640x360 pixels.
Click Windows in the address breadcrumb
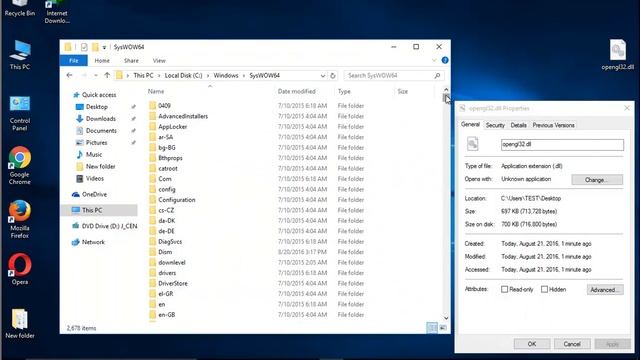226,76
